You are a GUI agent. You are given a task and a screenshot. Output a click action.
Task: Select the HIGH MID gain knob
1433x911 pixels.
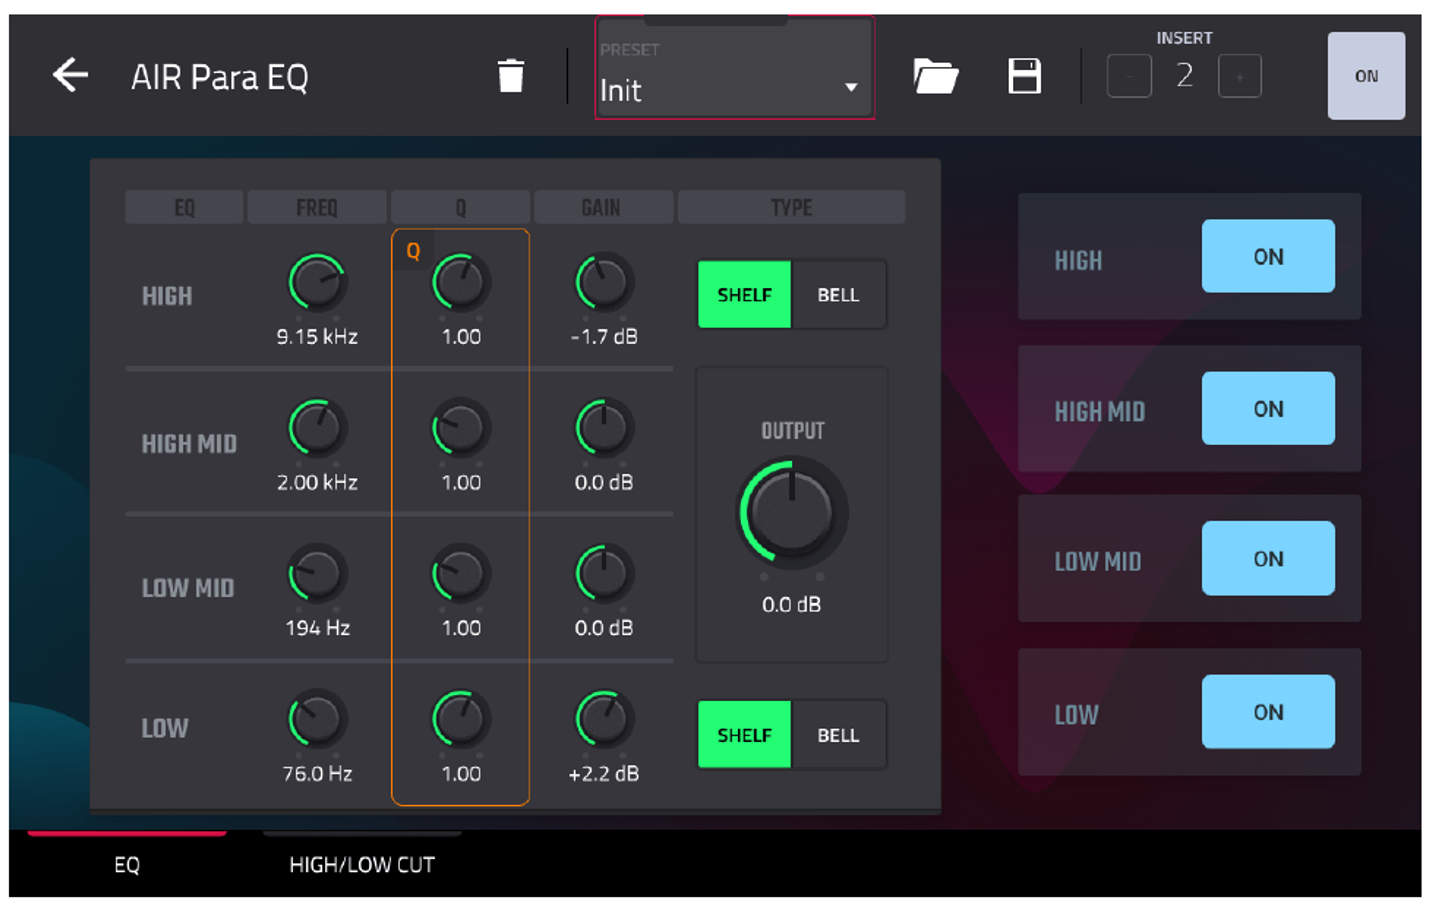tap(604, 428)
